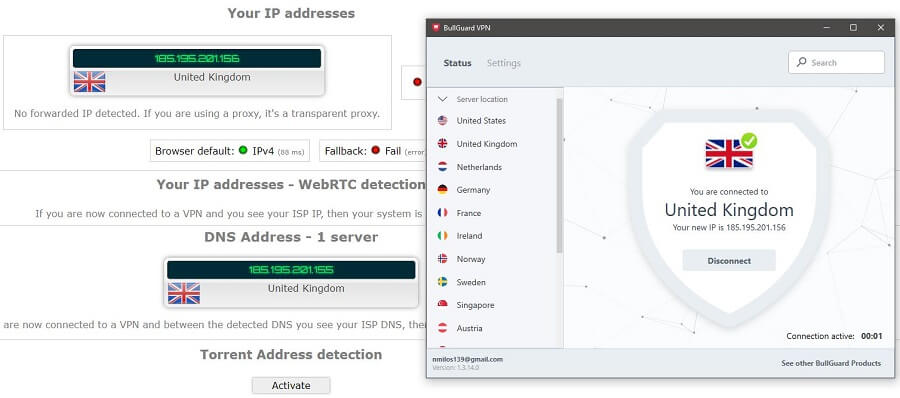900x398 pixels.
Task: Click the 'DNS Address - 1 server' heading
Action: 291,237
